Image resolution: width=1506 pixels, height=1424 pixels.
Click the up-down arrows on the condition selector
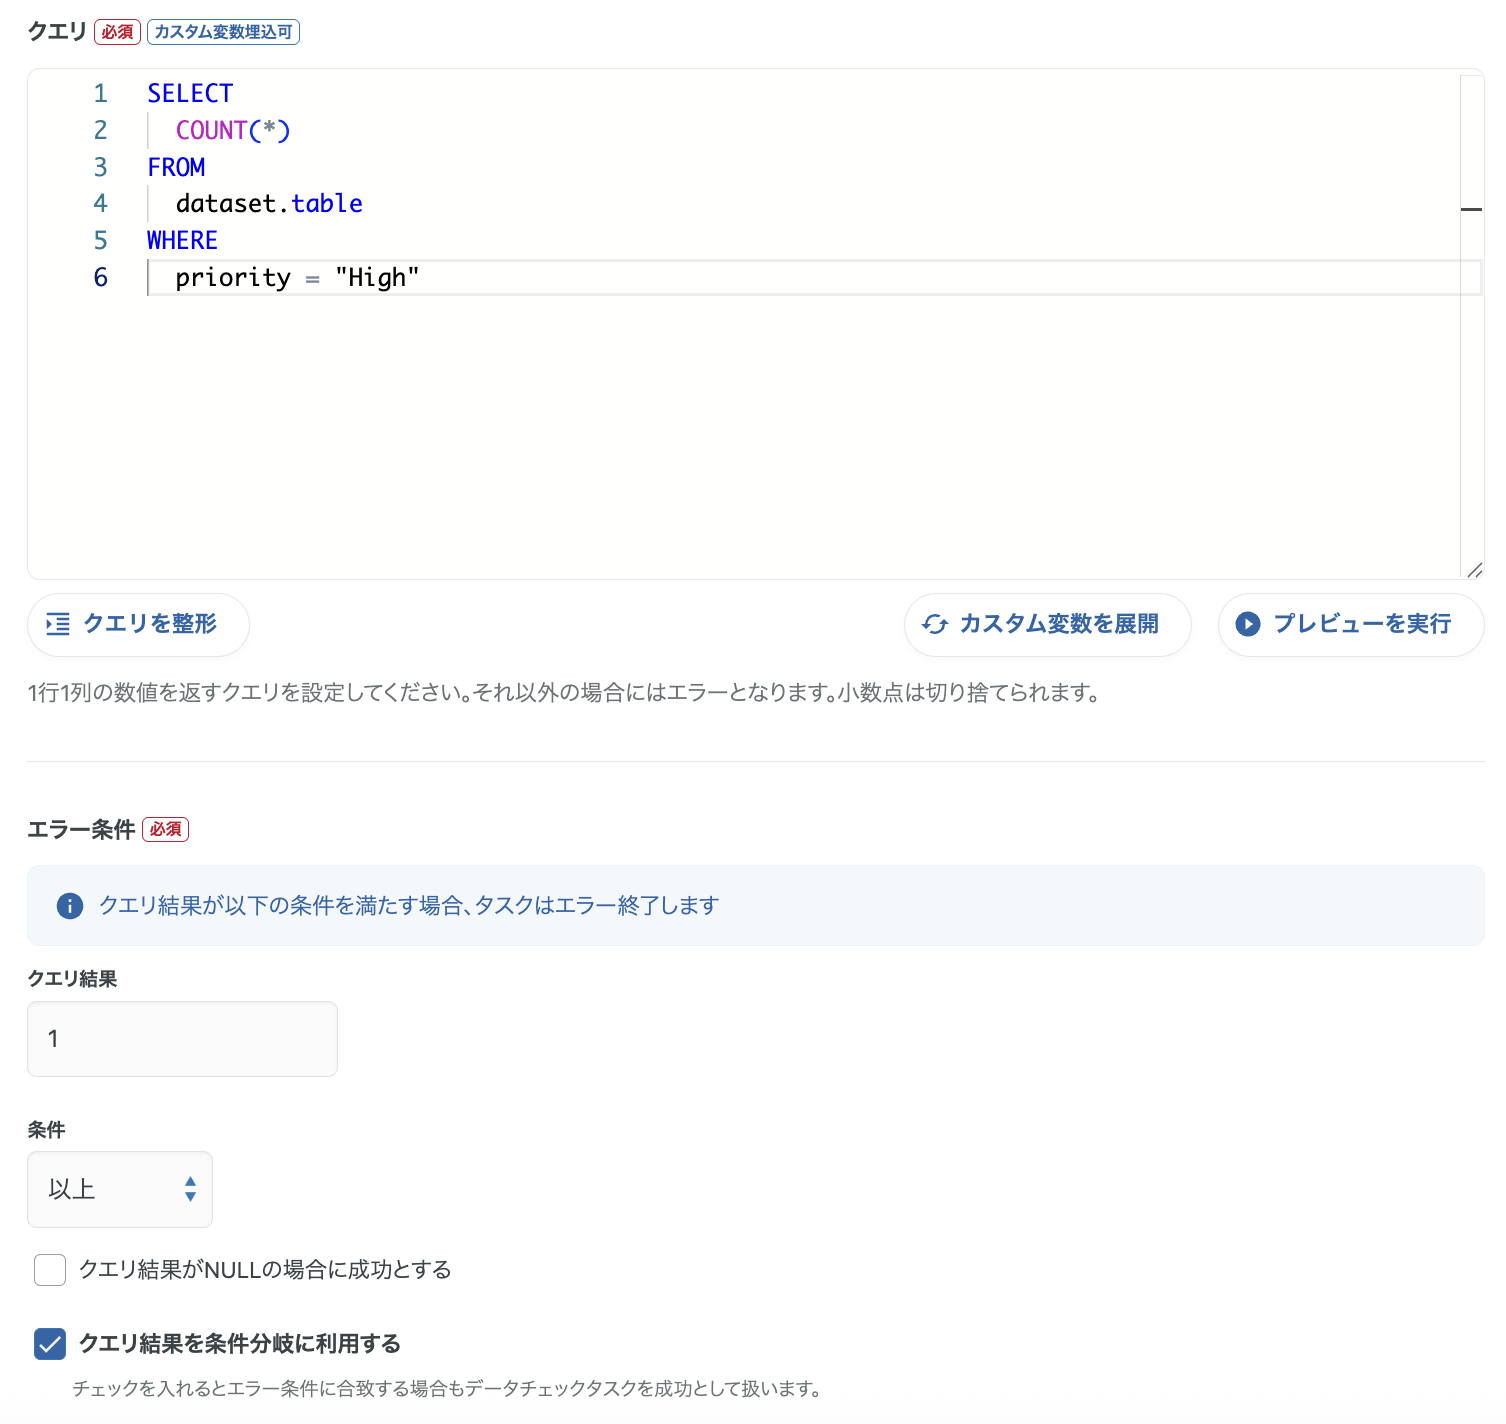(189, 1189)
